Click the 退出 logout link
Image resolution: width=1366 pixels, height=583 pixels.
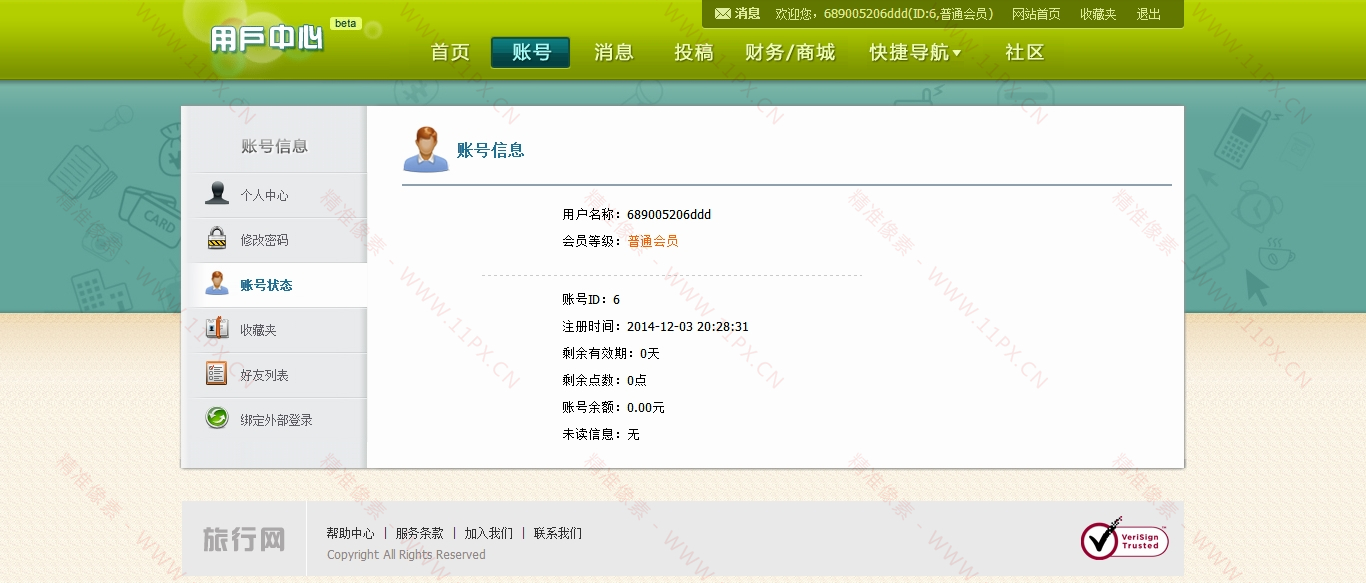coord(1149,14)
